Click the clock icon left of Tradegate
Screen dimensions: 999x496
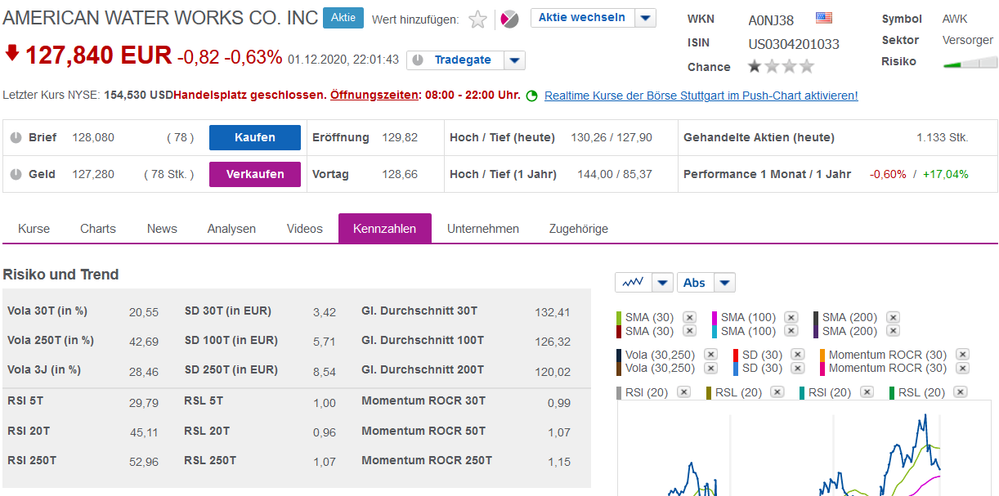tap(416, 60)
